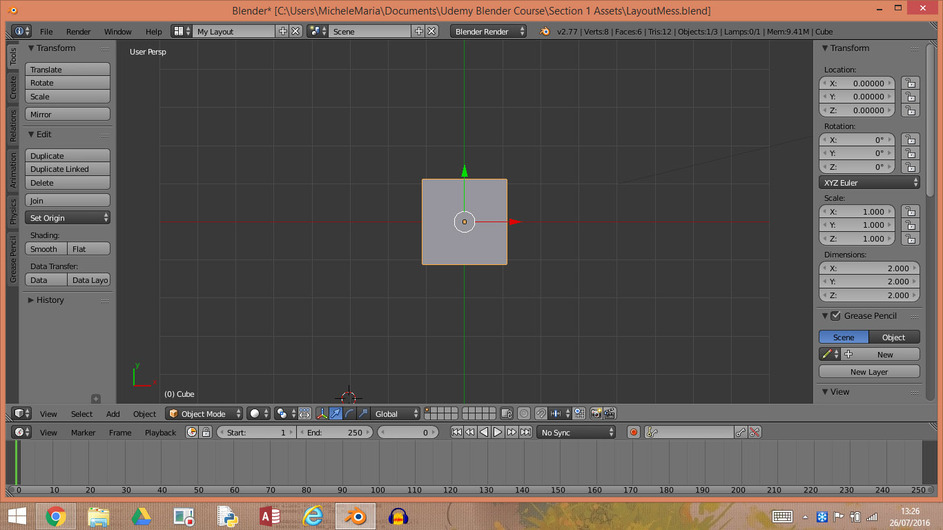Open the Blender Render engine dropdown

(490, 32)
